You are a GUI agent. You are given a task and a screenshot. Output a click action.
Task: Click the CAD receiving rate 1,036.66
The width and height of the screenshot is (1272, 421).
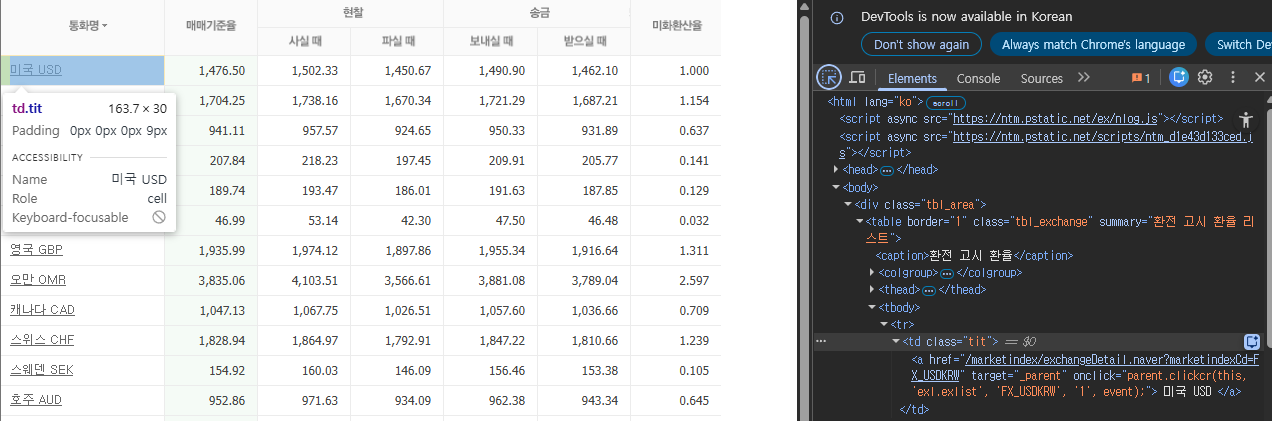[x=594, y=310]
